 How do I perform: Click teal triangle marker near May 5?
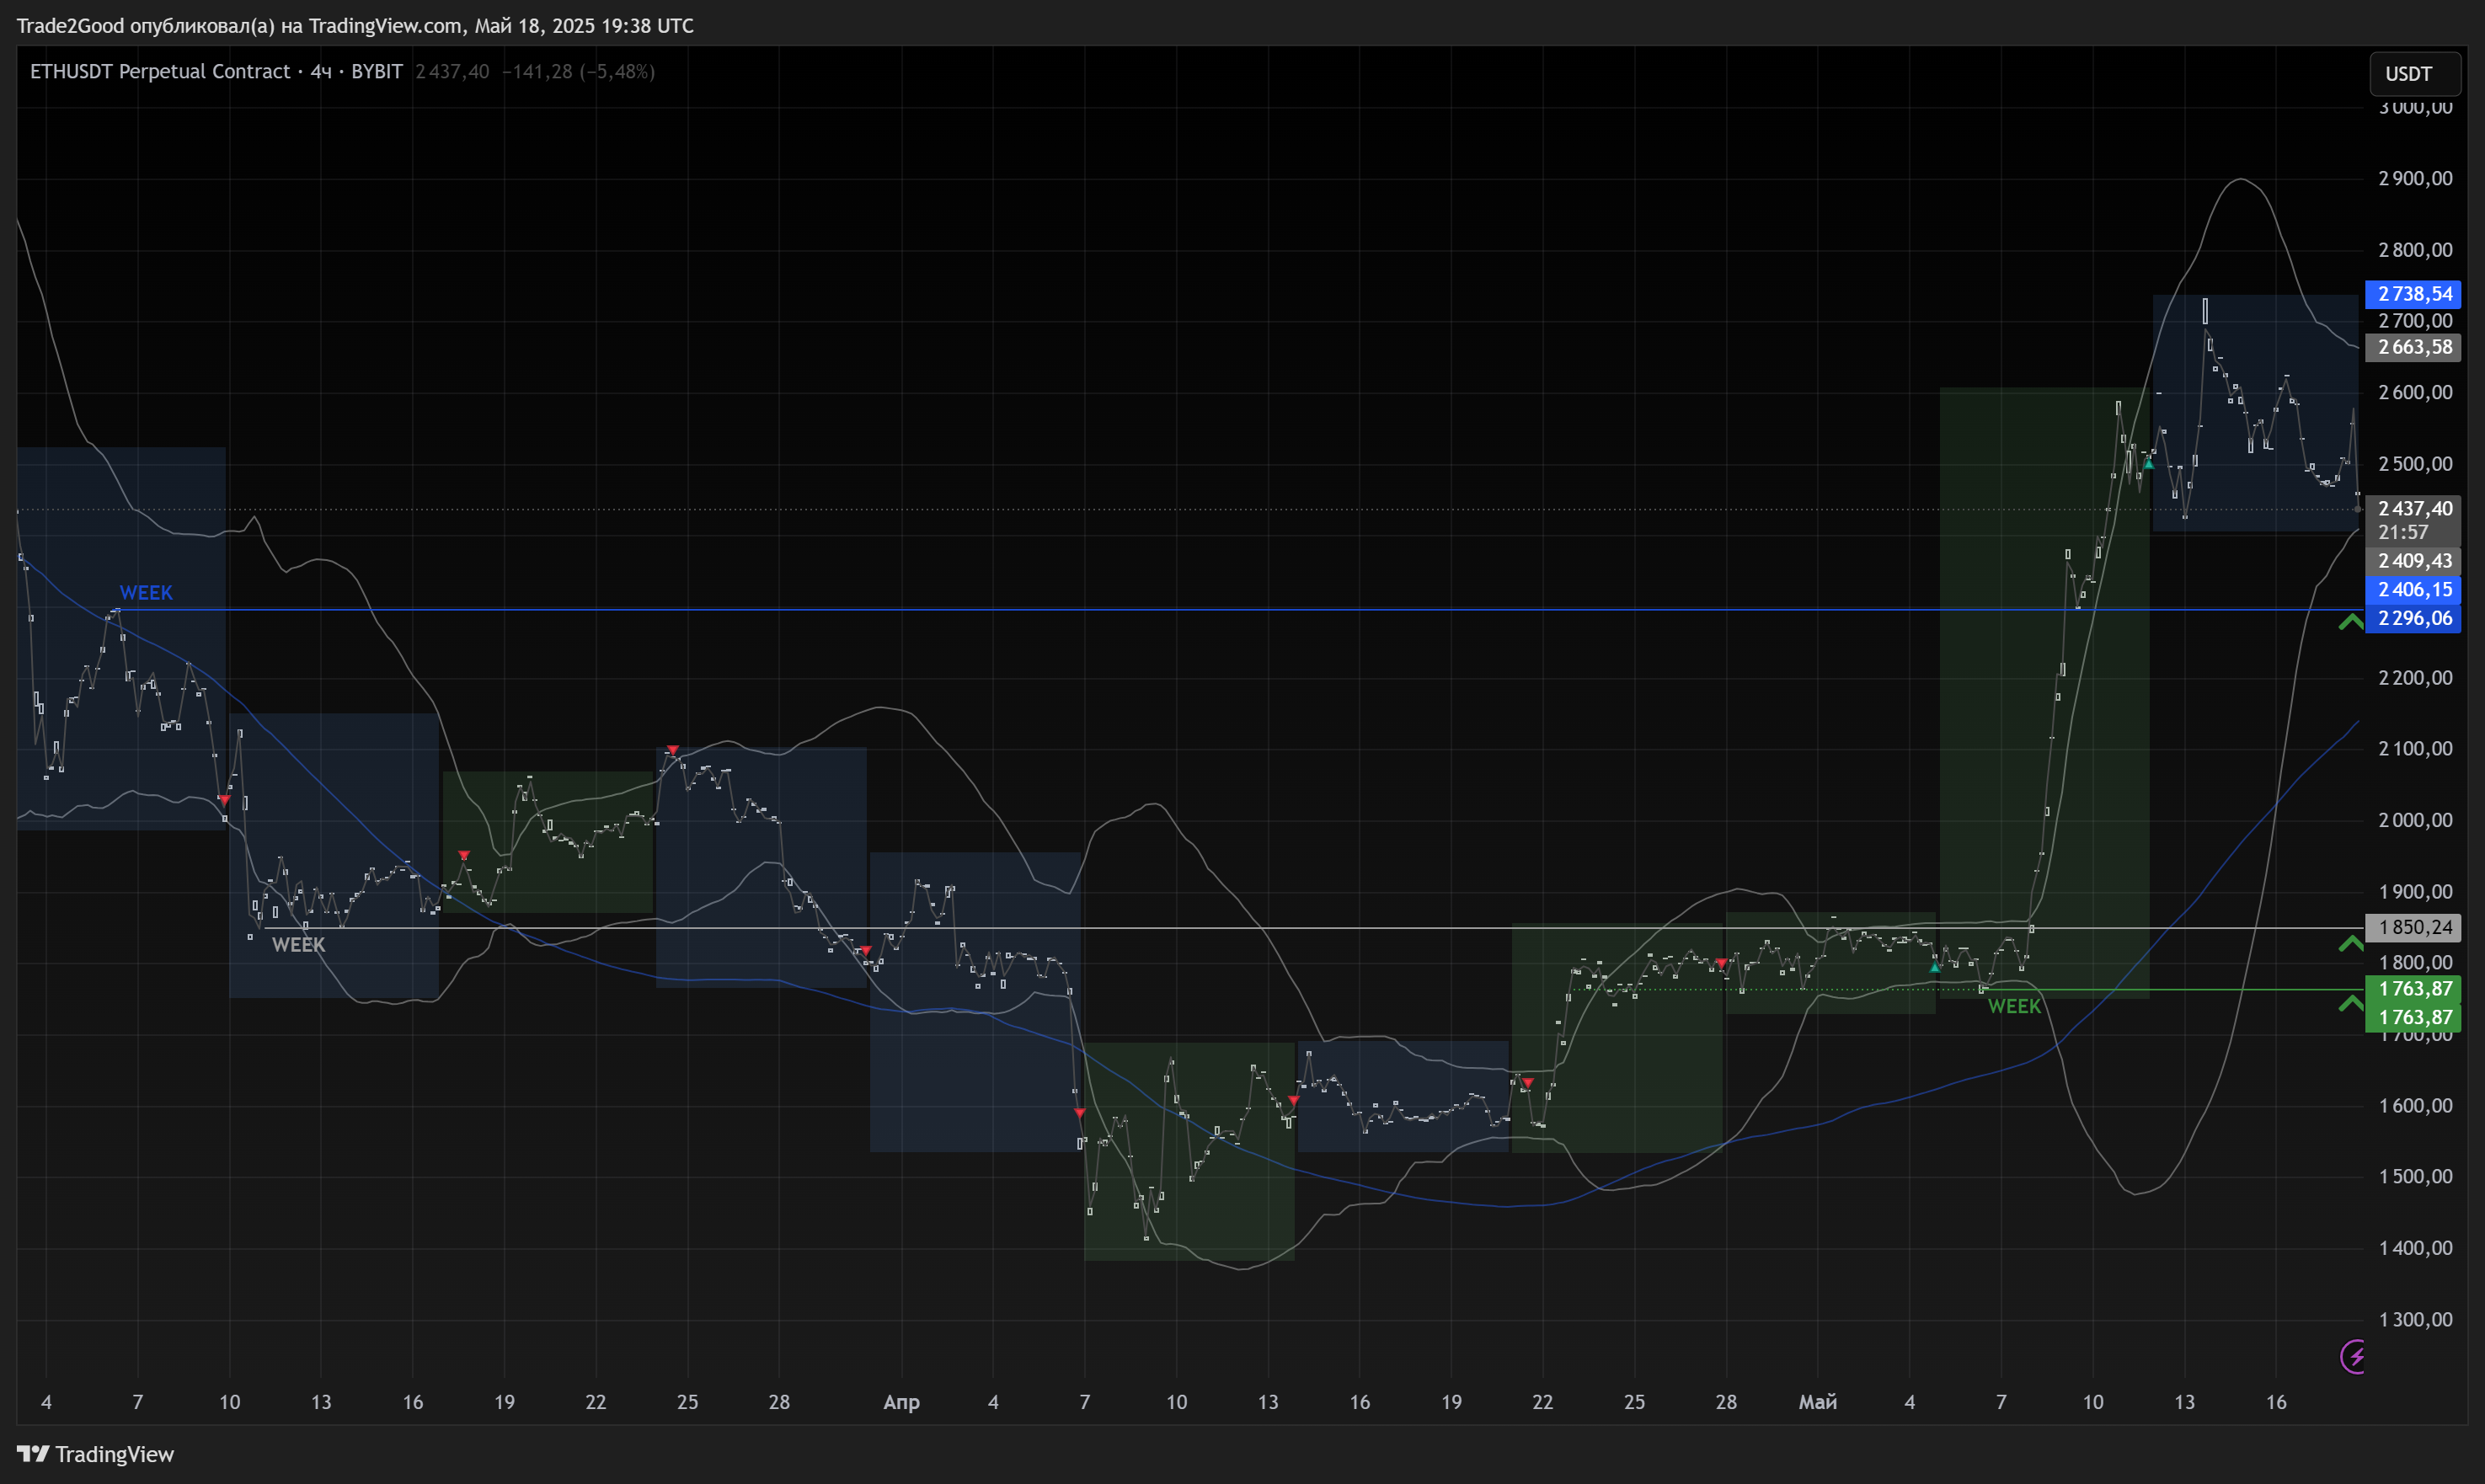click(1935, 967)
